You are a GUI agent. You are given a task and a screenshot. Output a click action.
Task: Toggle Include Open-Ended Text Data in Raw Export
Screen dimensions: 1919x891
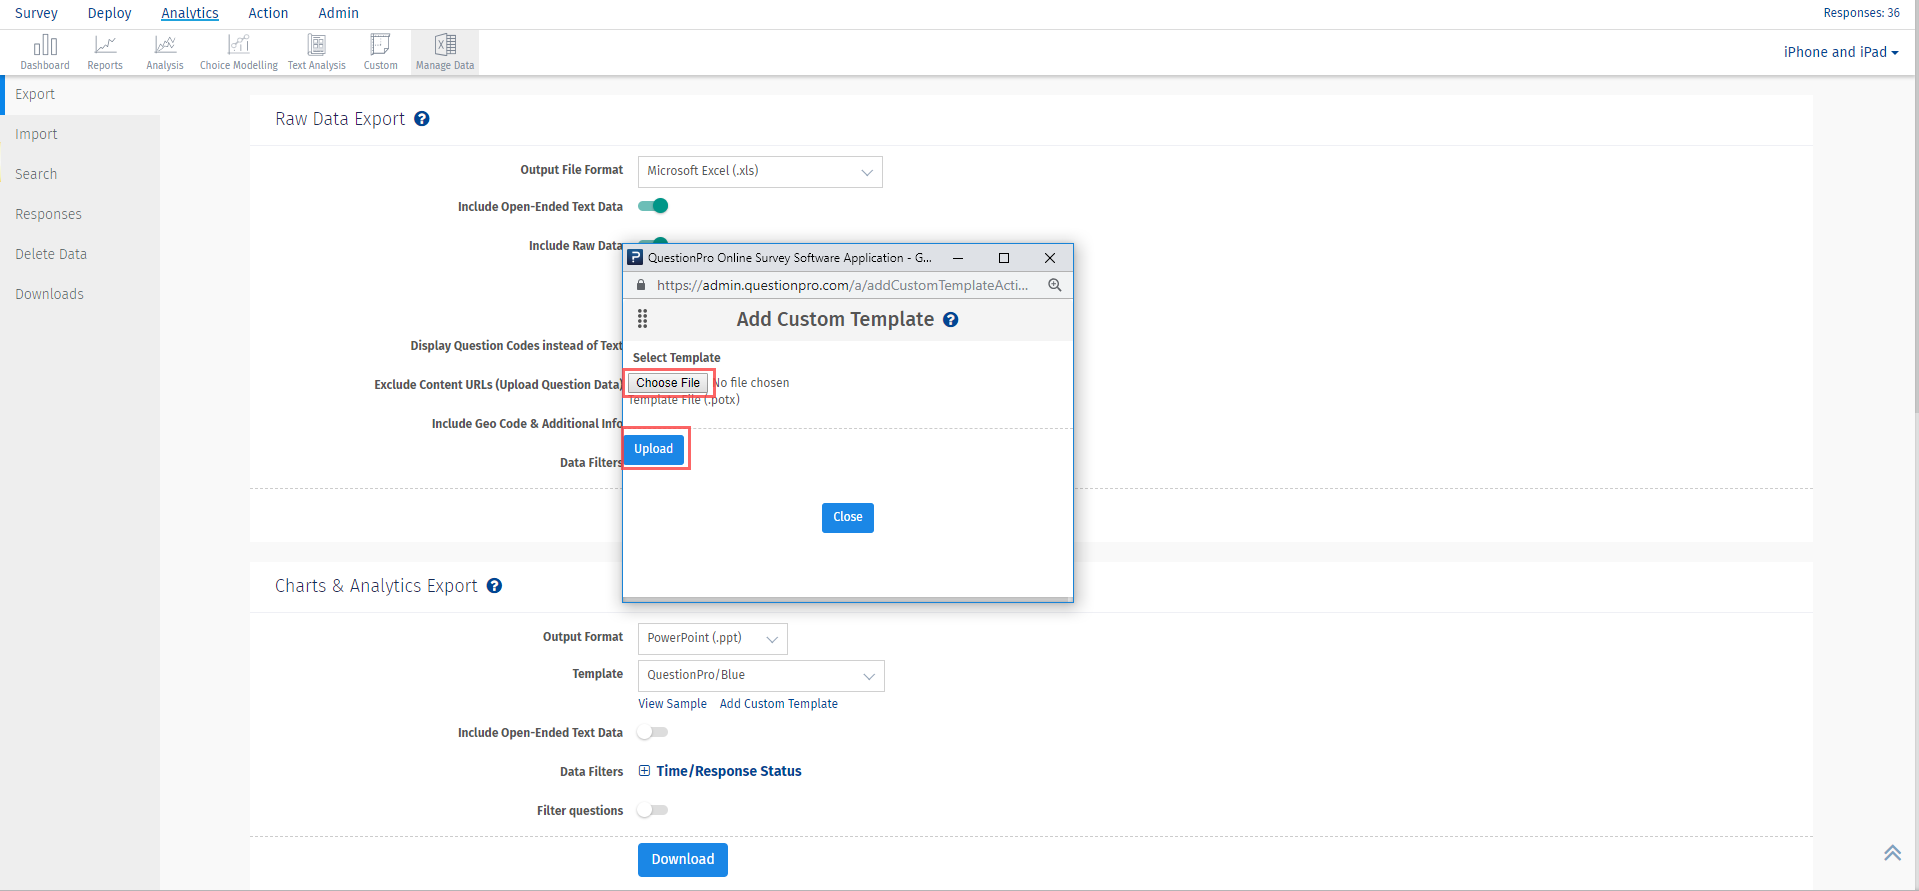[x=653, y=206]
